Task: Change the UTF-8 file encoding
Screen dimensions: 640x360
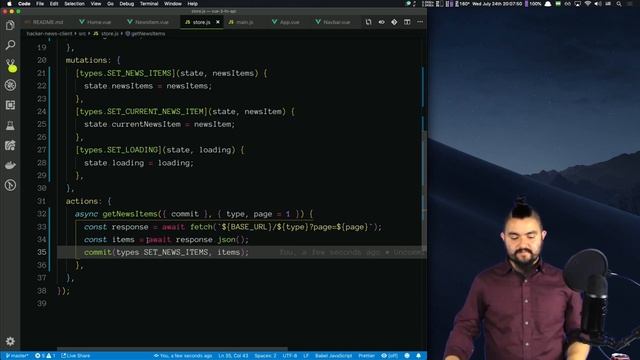Action: pyautogui.click(x=290, y=356)
